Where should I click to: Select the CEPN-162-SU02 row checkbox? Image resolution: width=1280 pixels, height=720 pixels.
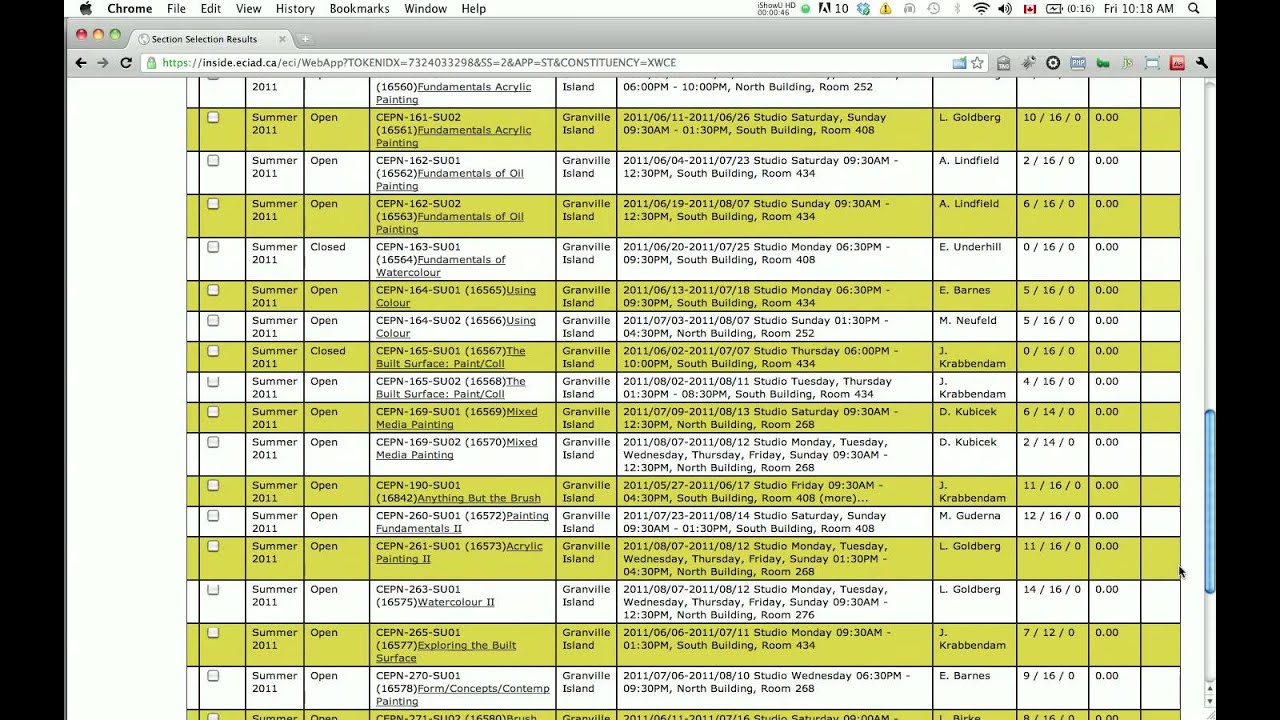[213, 203]
